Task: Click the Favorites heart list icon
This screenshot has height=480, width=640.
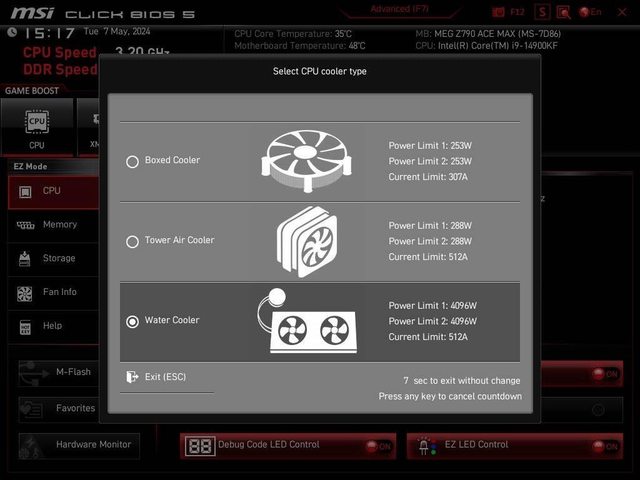Action: 32,409
